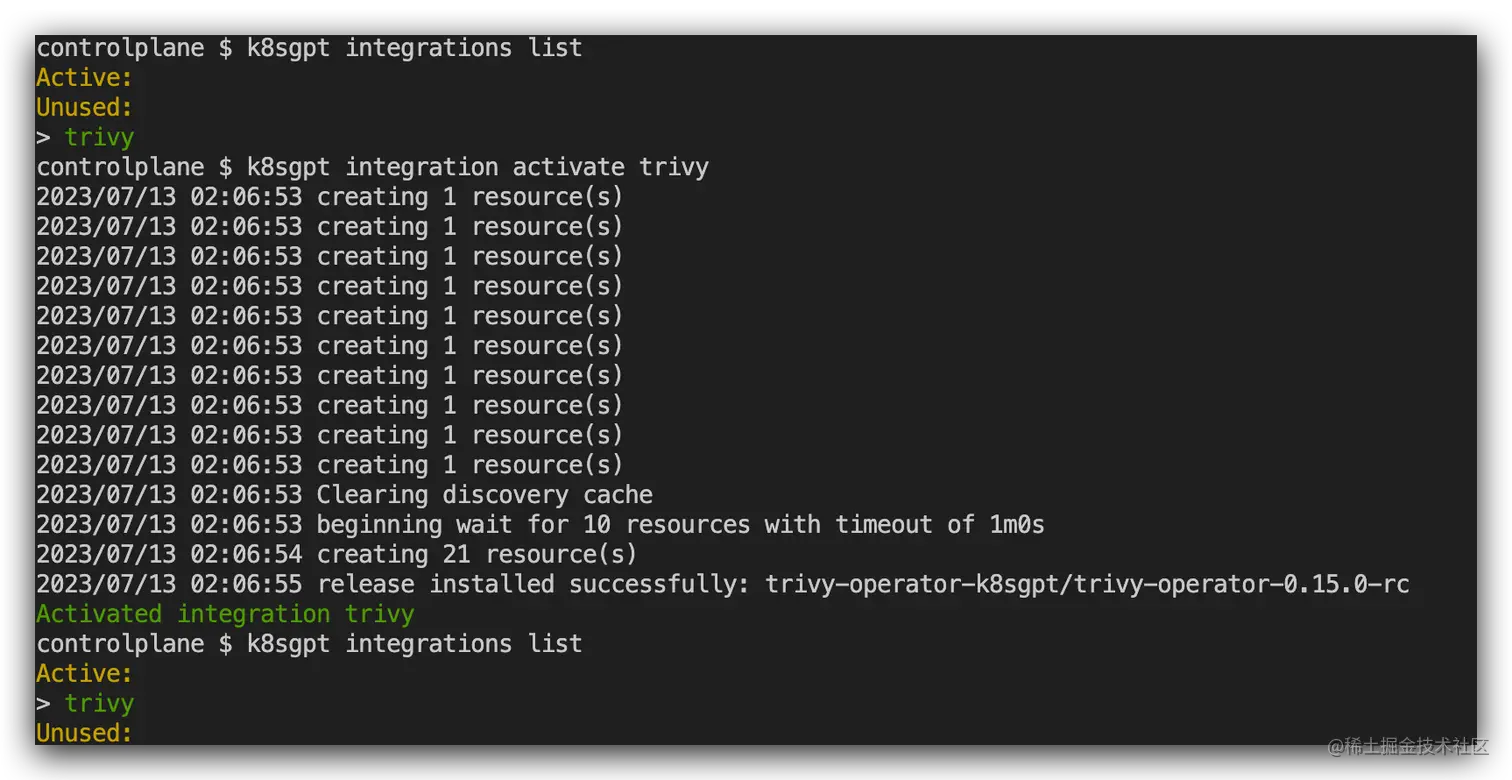Select the 'integrations list' command following 'Activated integration trivy'
1512x780 pixels.
pyautogui.click(x=464, y=643)
